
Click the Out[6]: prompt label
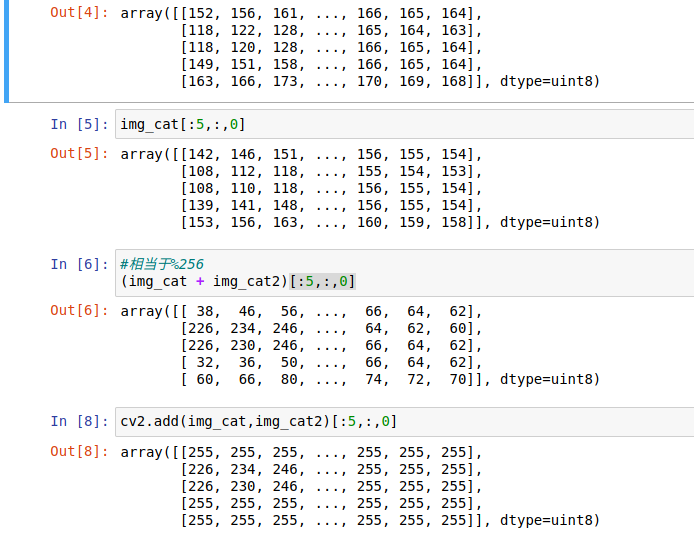[x=79, y=310]
